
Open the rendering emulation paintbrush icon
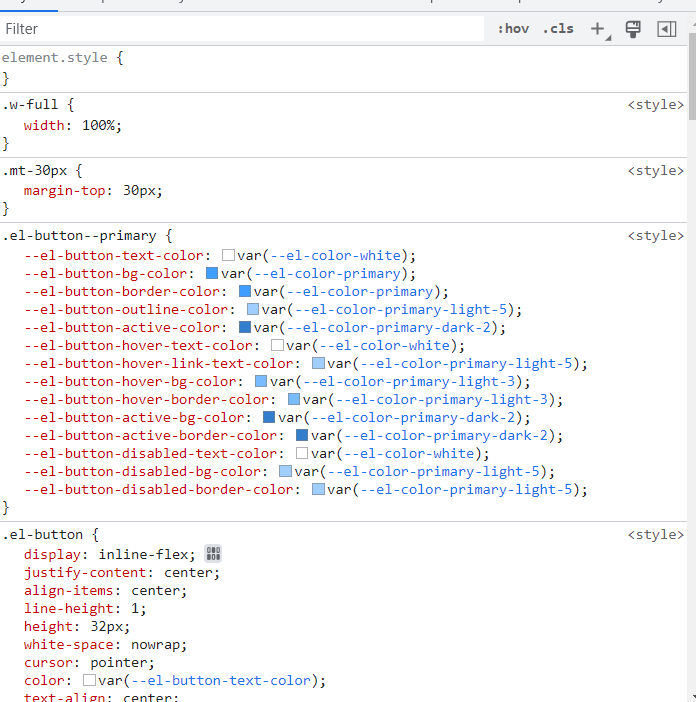pos(632,29)
